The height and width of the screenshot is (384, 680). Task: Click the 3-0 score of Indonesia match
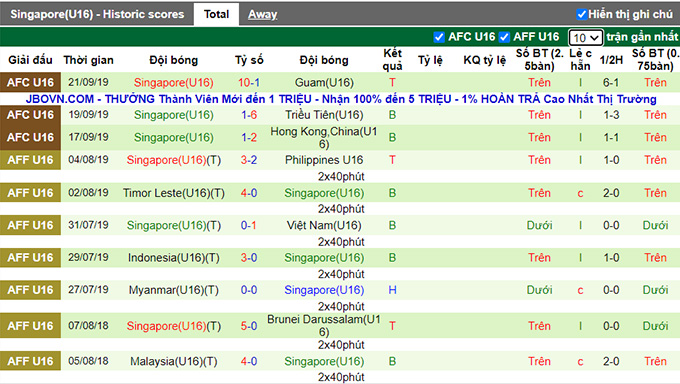pos(249,258)
